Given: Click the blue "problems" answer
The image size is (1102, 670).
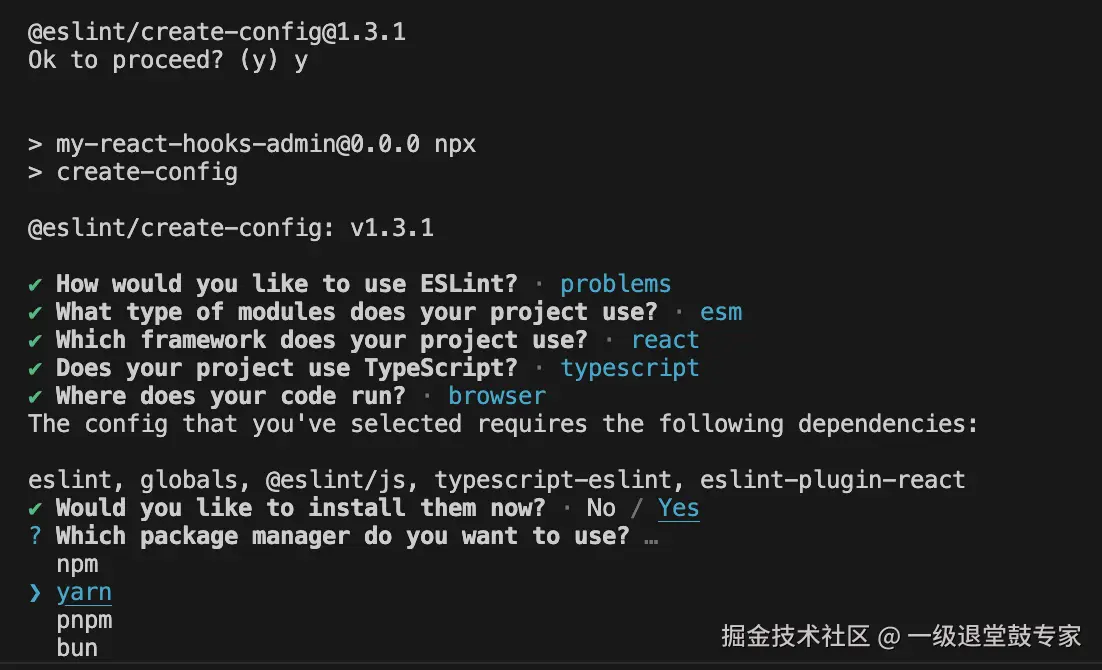Looking at the screenshot, I should click(615, 284).
